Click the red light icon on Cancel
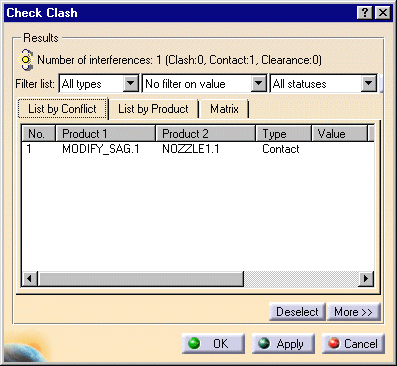Screen dimensions: 397x366 [334, 343]
